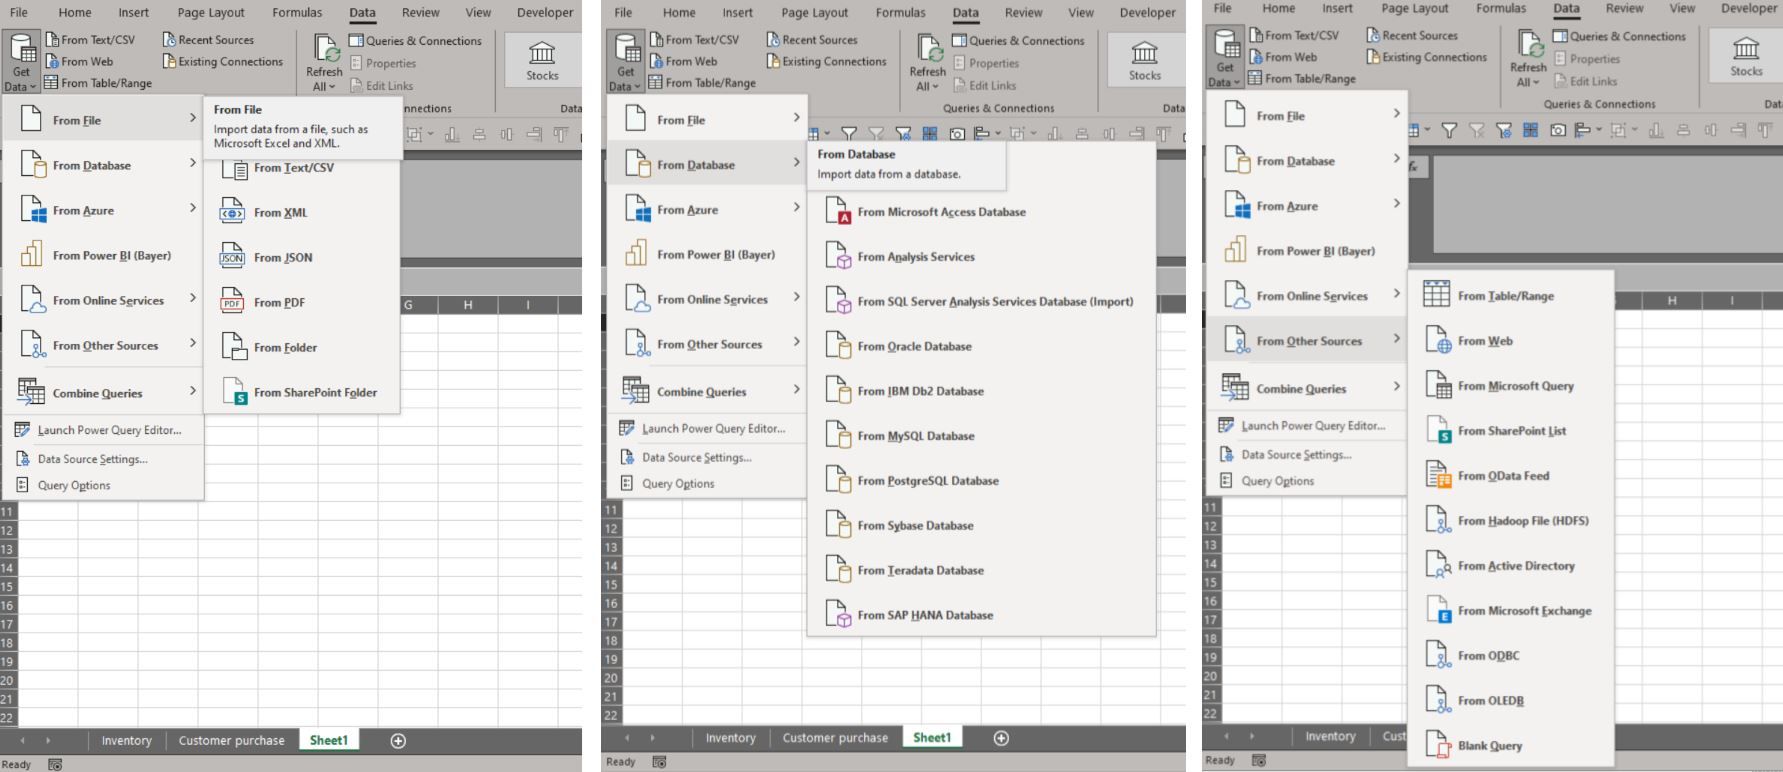The width and height of the screenshot is (1783, 772).
Task: Click Refresh All in From File submenu window
Action: pyautogui.click(x=324, y=63)
